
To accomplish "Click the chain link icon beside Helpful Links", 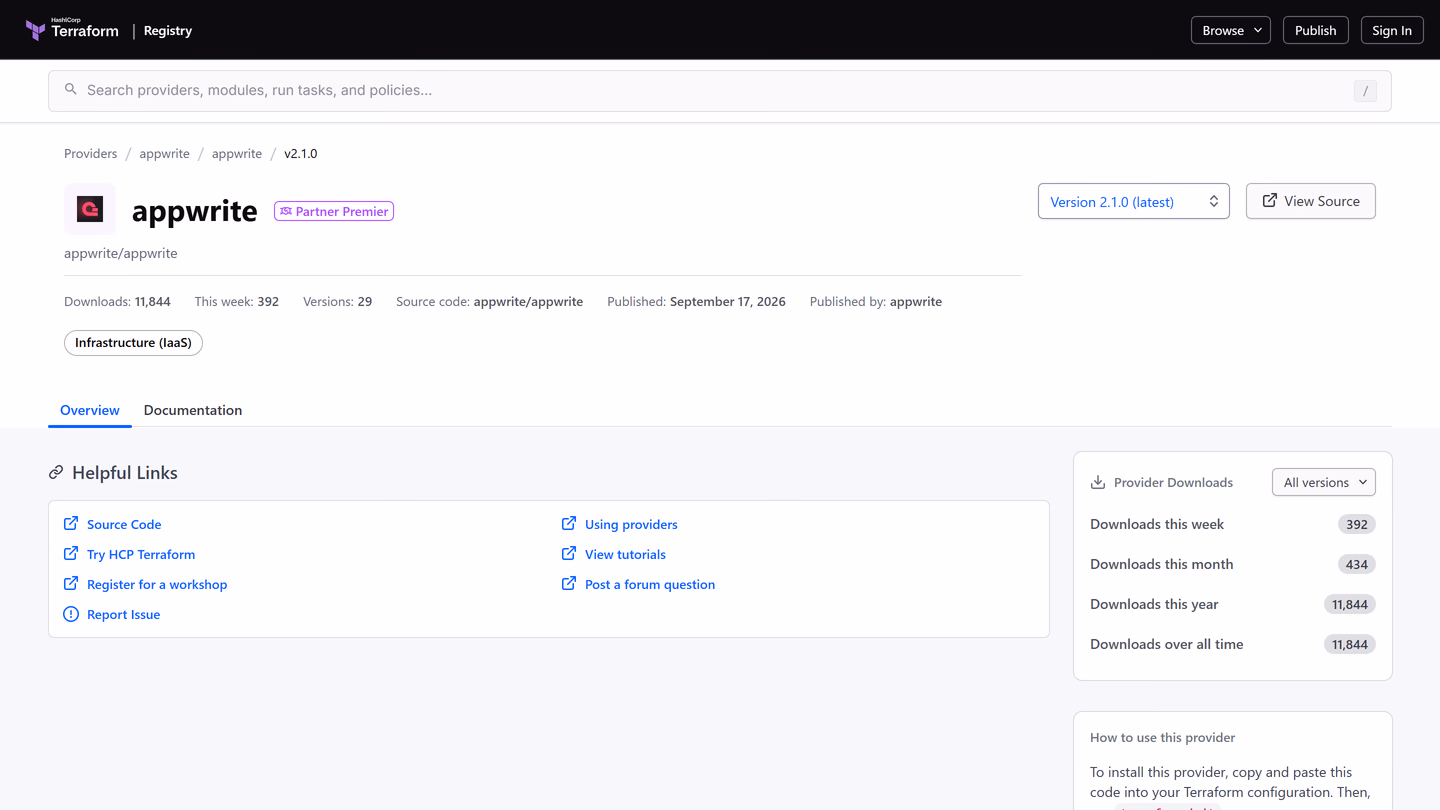I will click(x=56, y=473).
